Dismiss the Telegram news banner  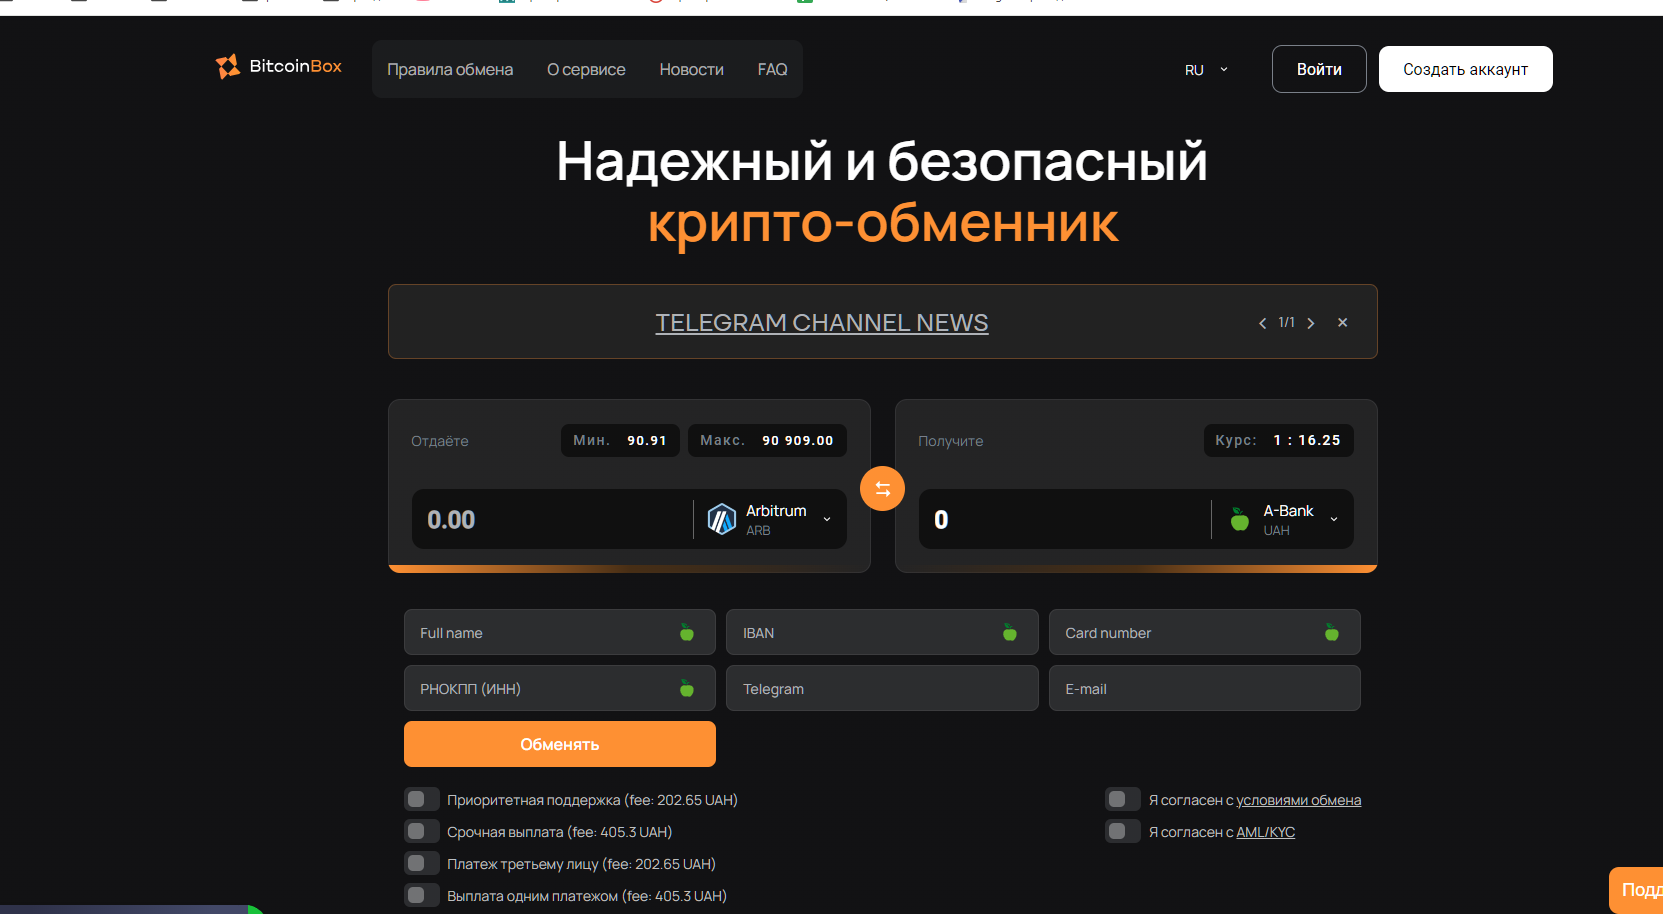pyautogui.click(x=1342, y=322)
